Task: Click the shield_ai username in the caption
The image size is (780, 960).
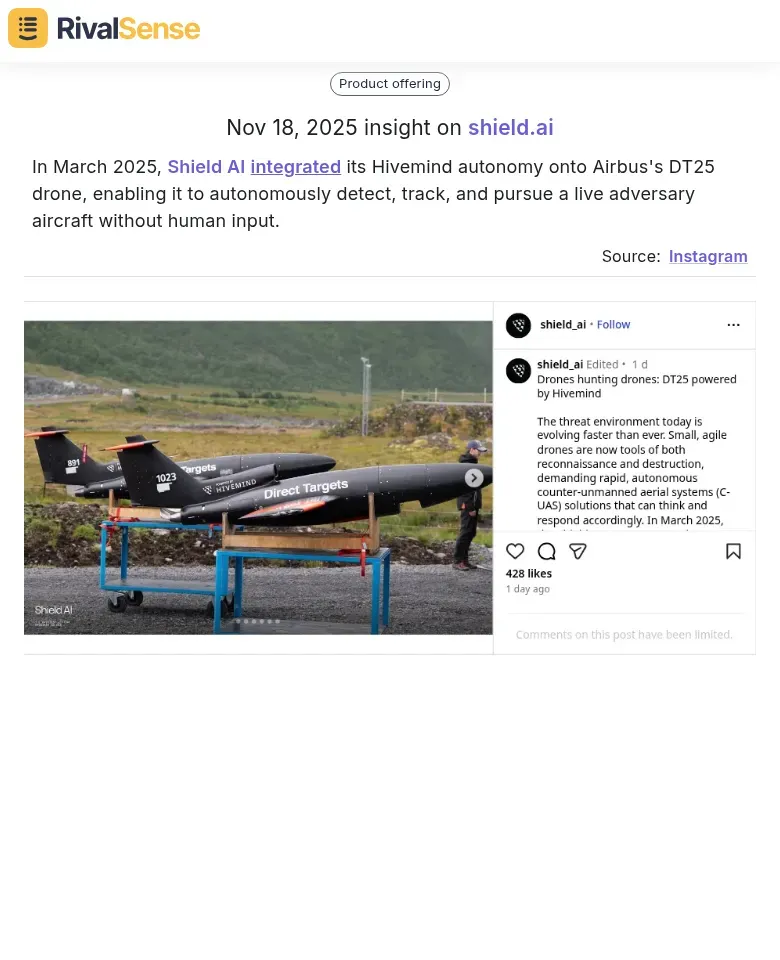Action: tap(560, 364)
